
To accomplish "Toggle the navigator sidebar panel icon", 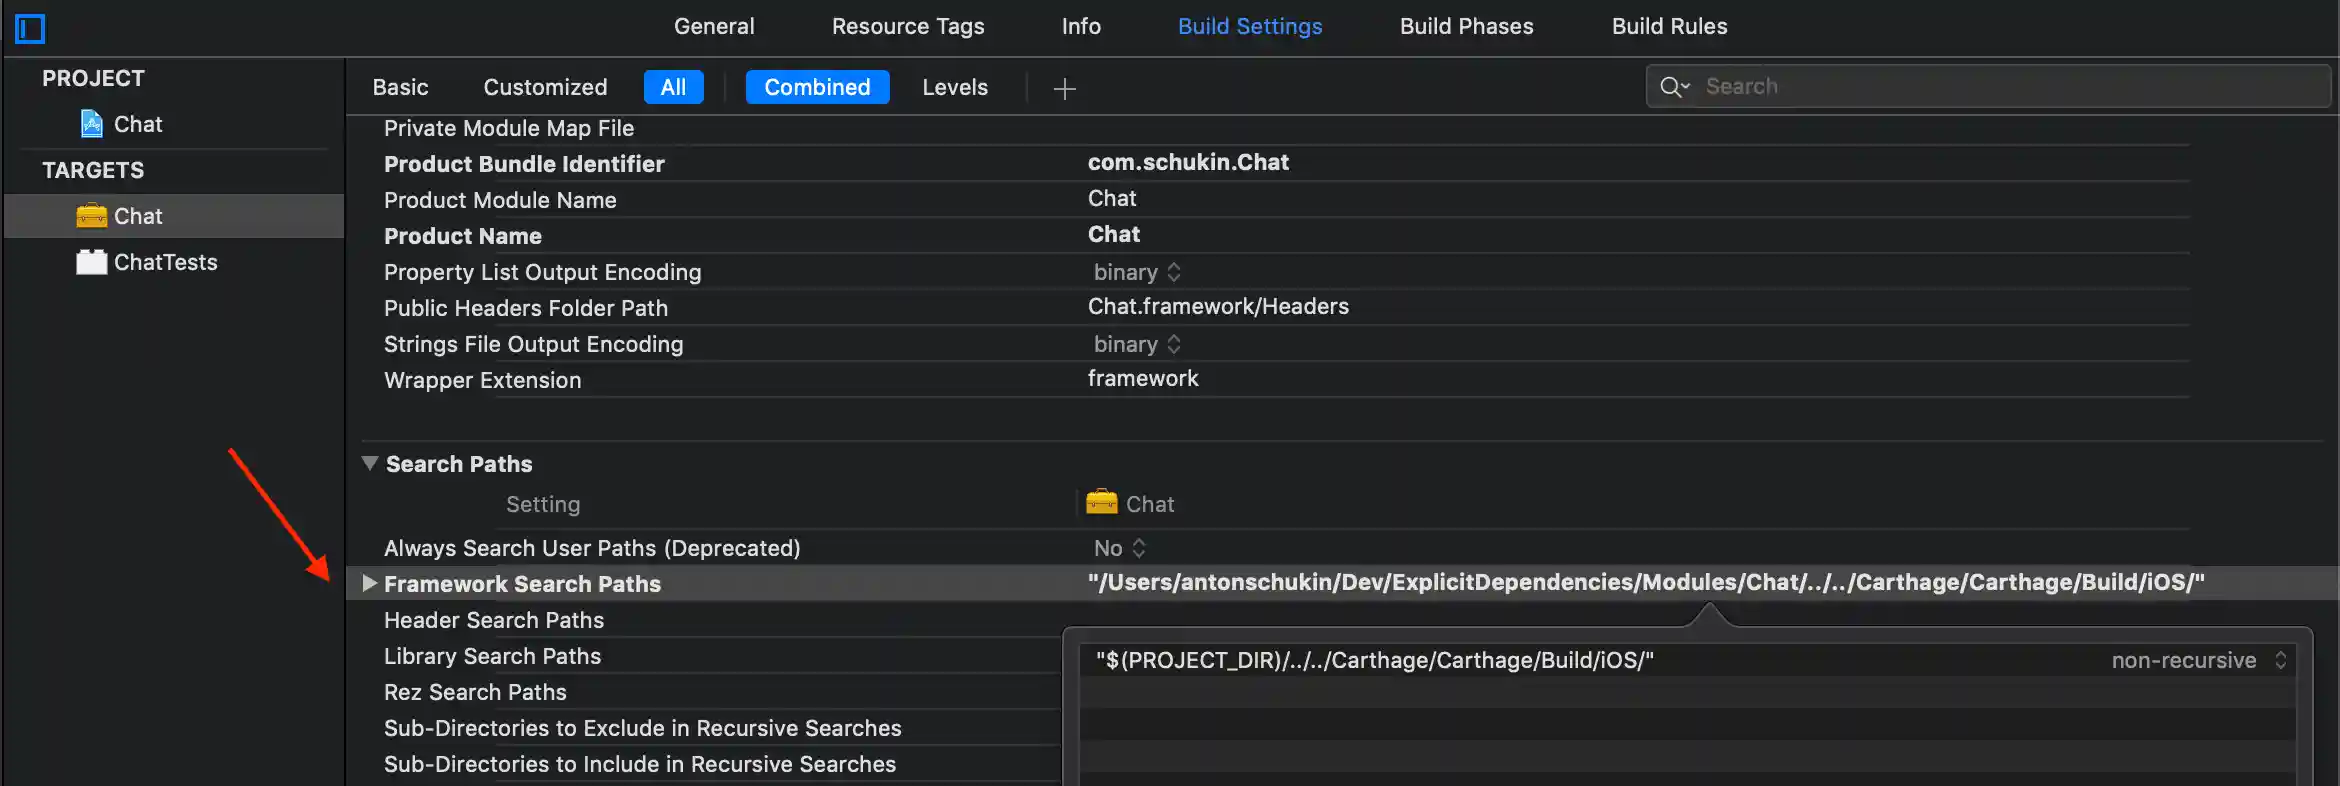I will [30, 29].
